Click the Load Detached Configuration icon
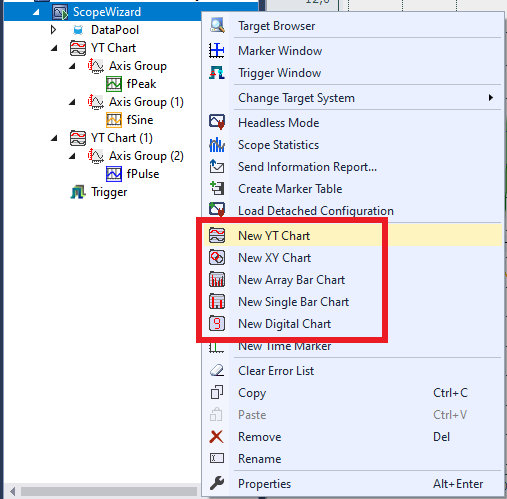This screenshot has height=499, width=507. pyautogui.click(x=217, y=210)
